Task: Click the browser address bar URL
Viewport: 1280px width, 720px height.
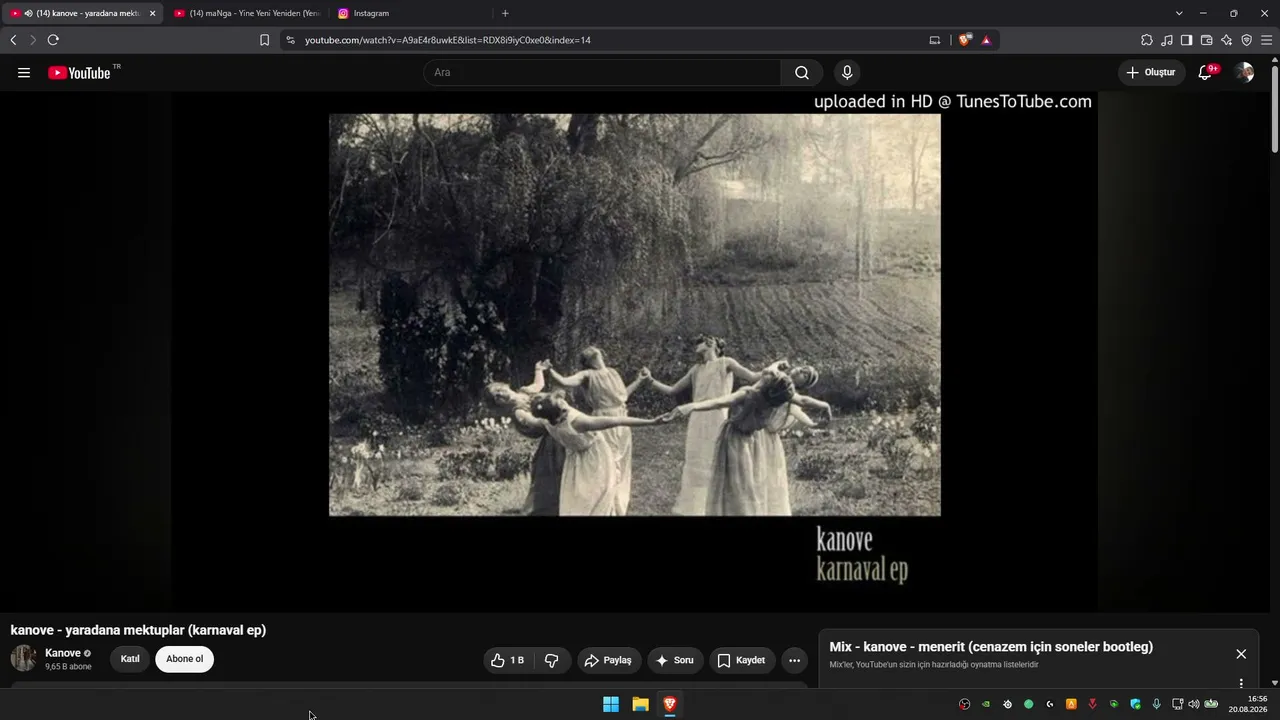Action: point(448,40)
